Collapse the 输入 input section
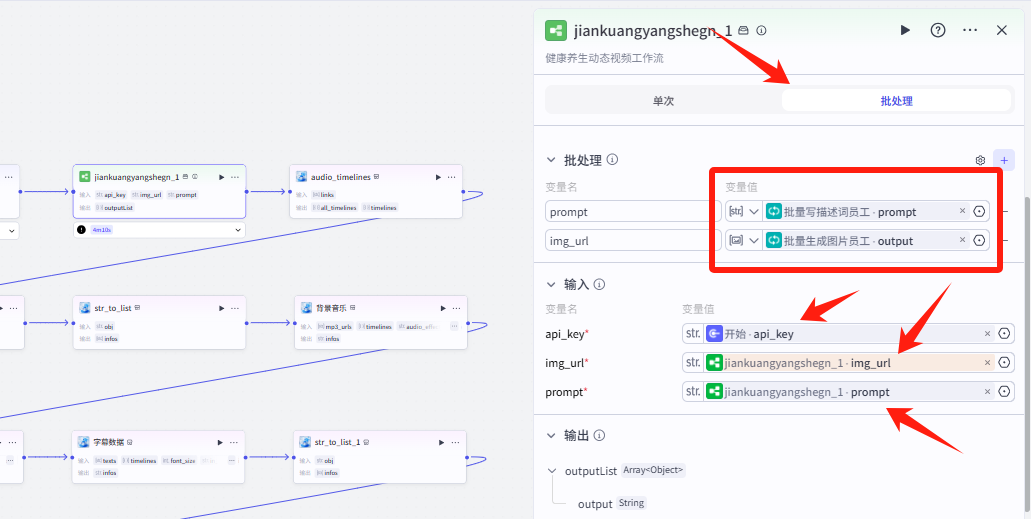The image size is (1031, 519). [550, 285]
